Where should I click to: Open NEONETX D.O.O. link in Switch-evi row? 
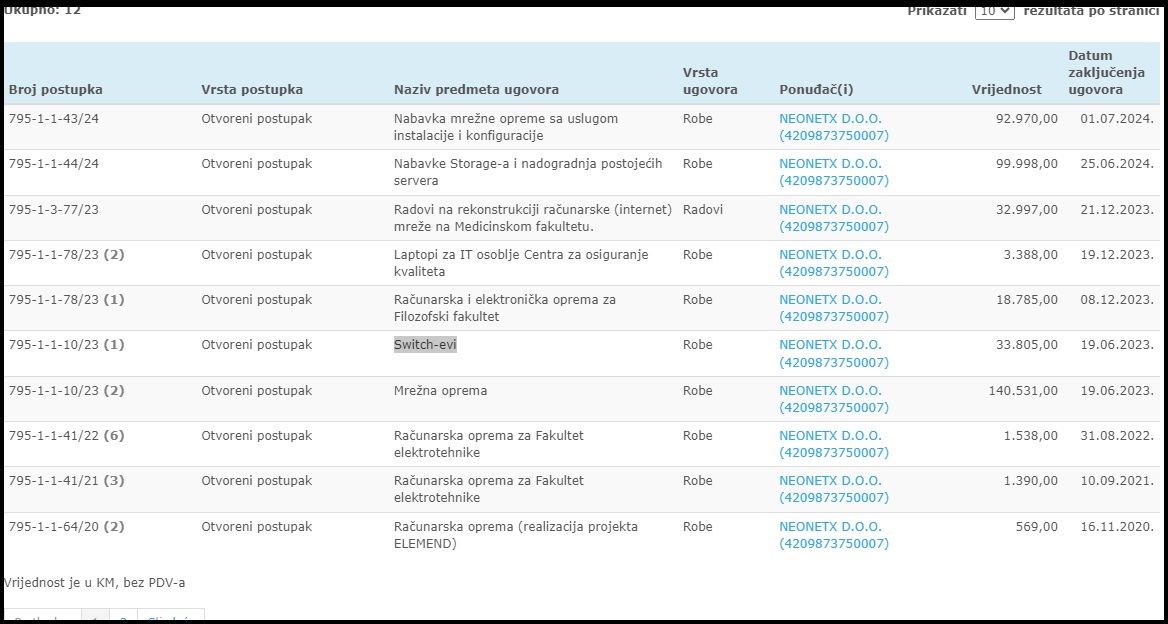834,354
